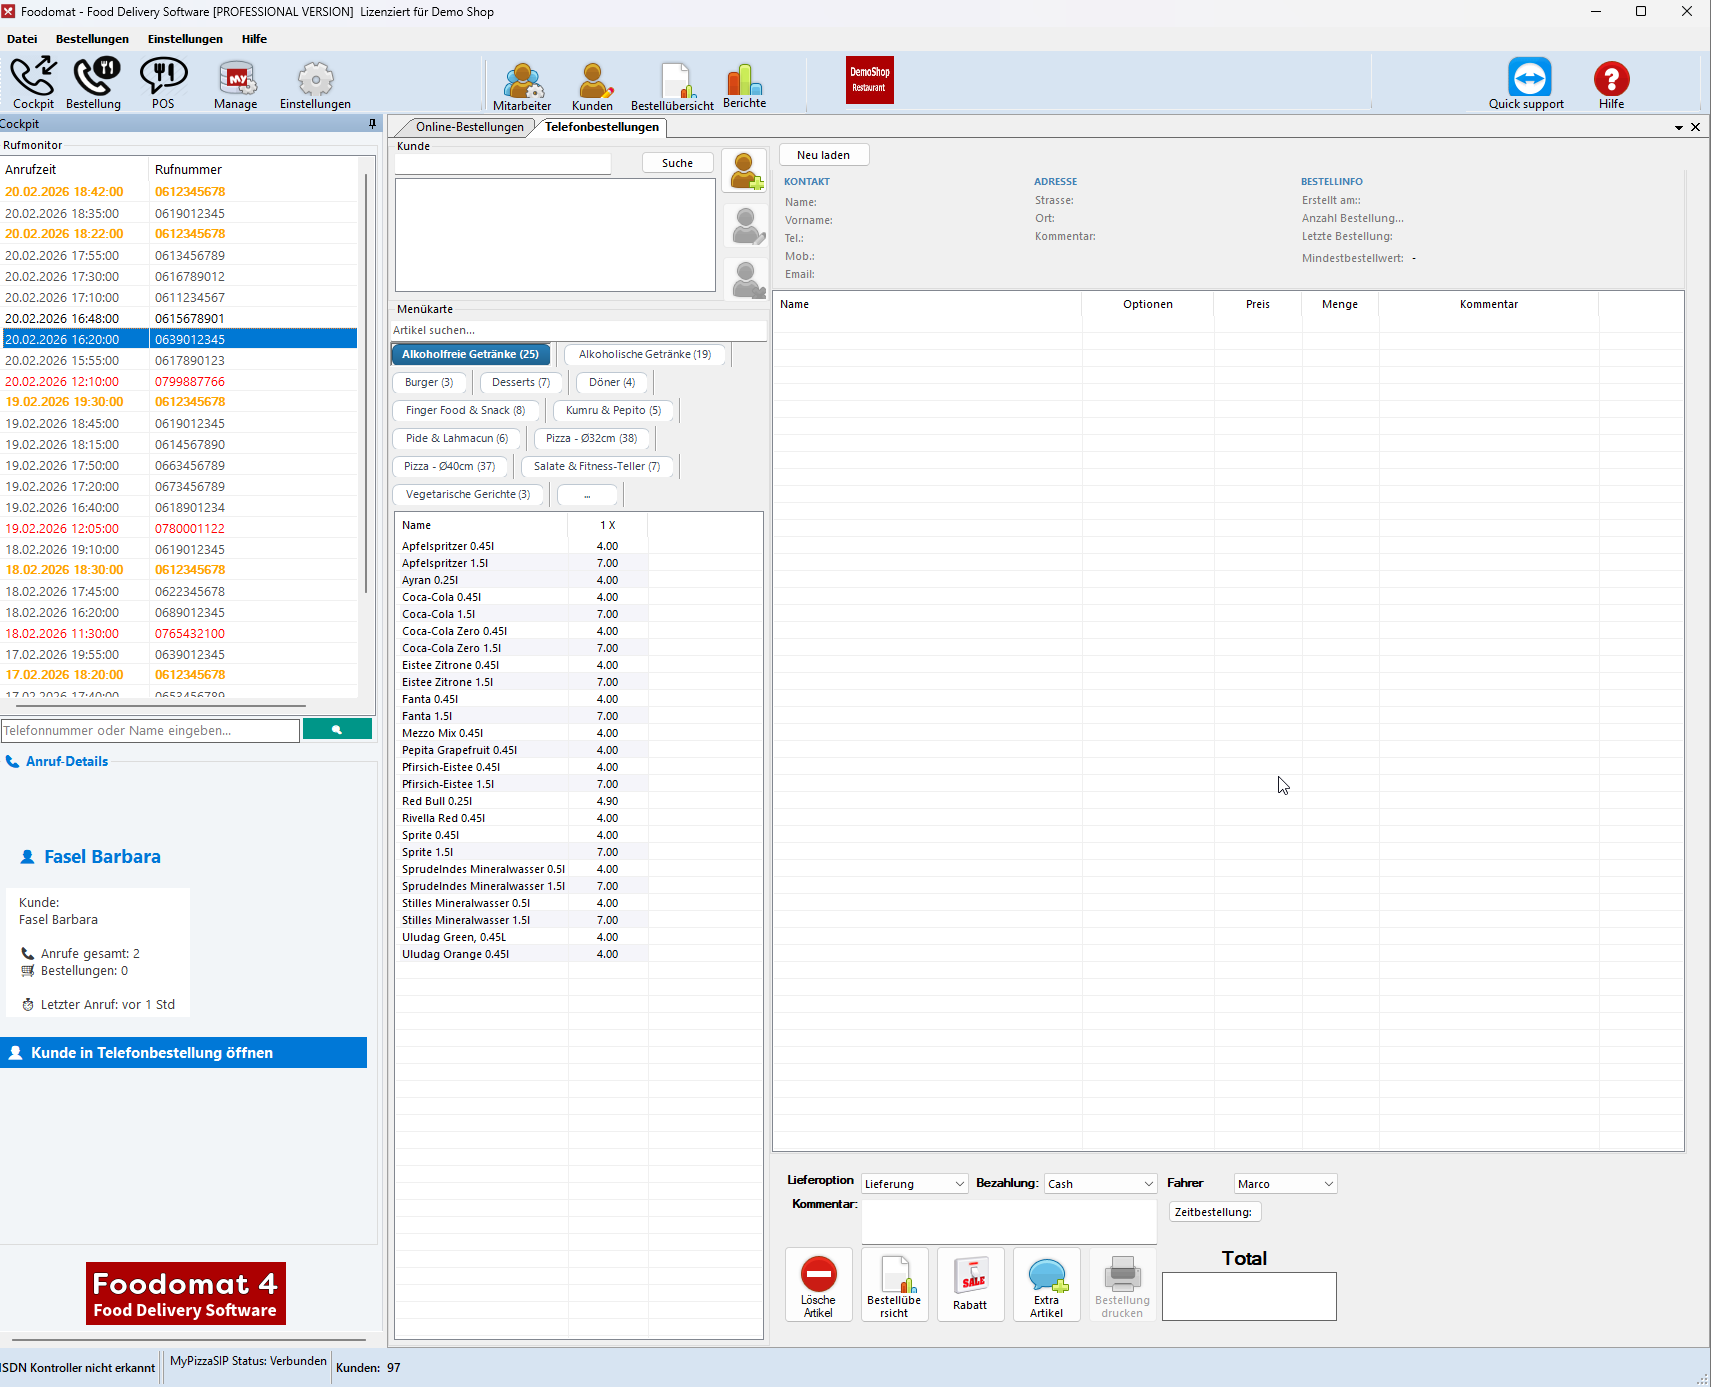Viewport: 1711px width, 1387px height.
Task: Click add new customer icon
Action: pyautogui.click(x=745, y=171)
